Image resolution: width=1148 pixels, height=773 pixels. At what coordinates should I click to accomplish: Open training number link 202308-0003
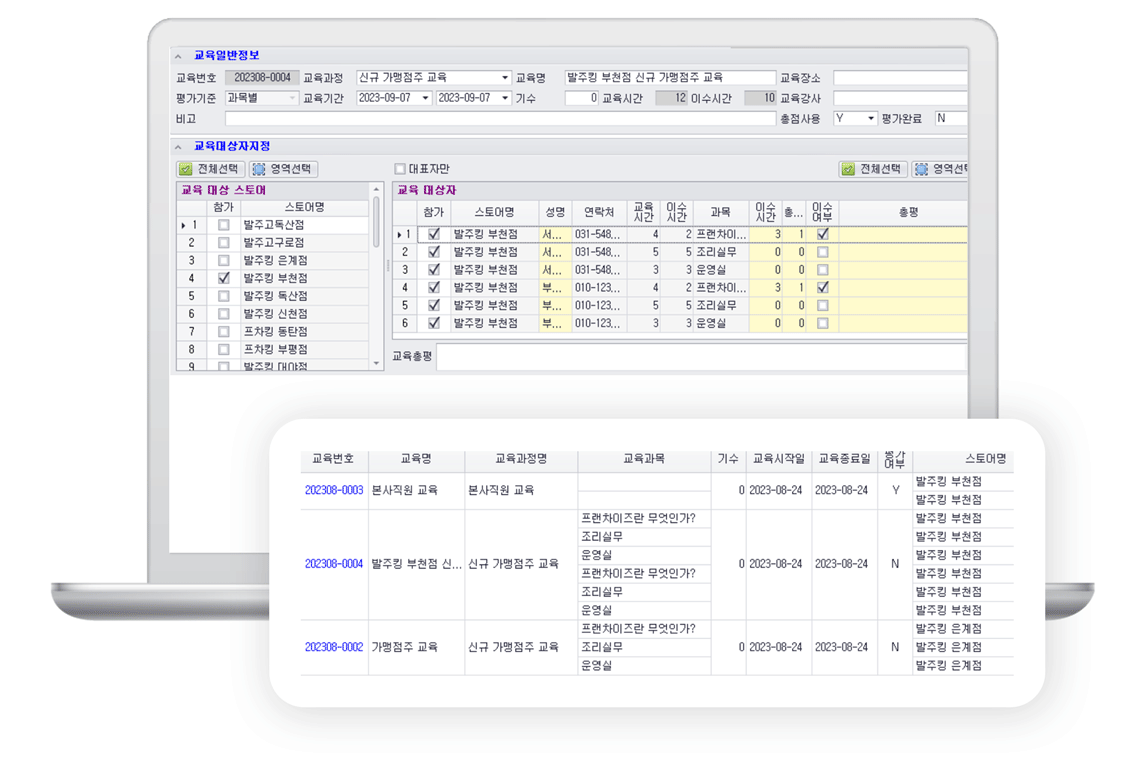[x=334, y=491]
